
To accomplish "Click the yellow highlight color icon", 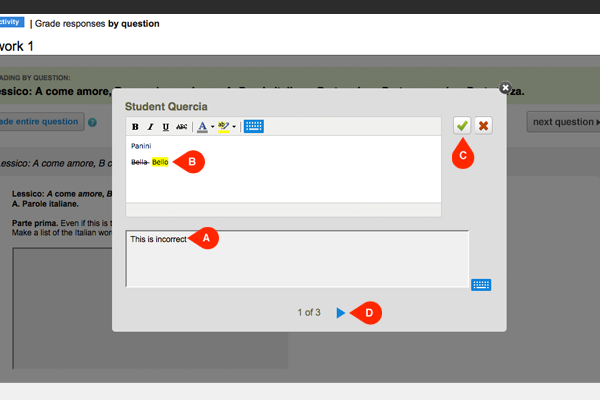I will click(224, 127).
